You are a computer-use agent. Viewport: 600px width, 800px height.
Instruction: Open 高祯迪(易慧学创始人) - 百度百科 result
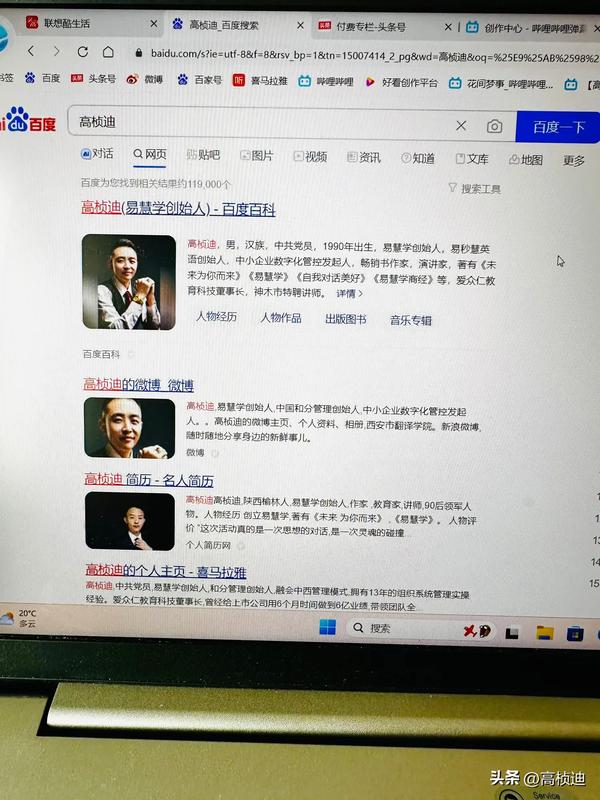coord(178,209)
